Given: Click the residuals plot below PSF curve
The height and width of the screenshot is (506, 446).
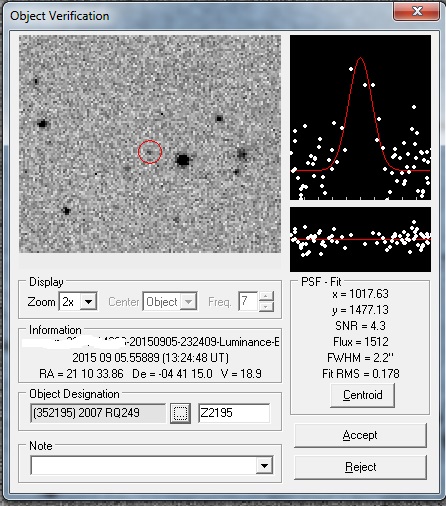Looking at the screenshot, I should 360,239.
